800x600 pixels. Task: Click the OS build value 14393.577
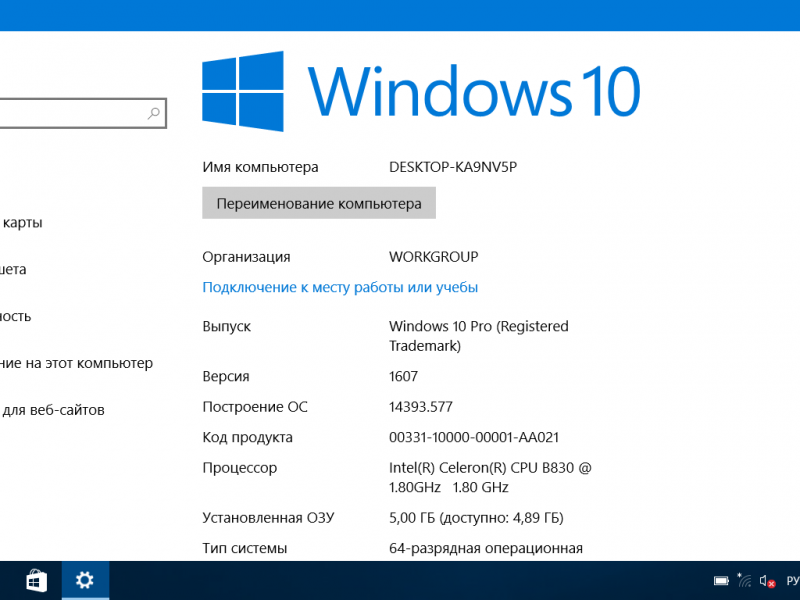pos(420,407)
